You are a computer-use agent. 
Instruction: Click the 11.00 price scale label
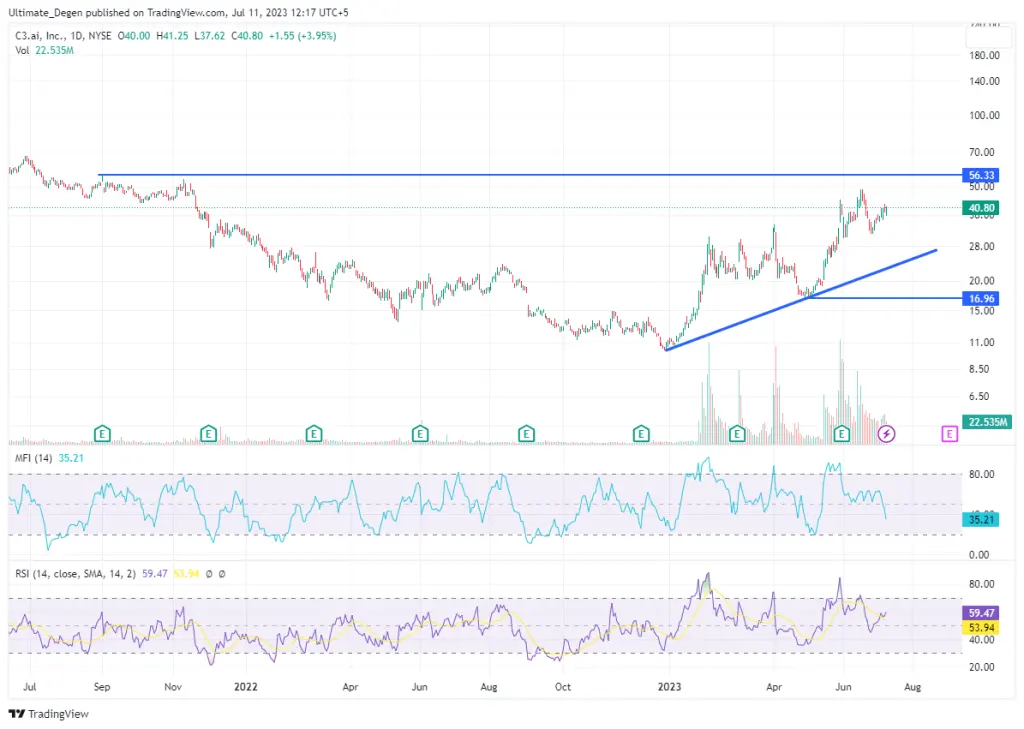point(982,342)
